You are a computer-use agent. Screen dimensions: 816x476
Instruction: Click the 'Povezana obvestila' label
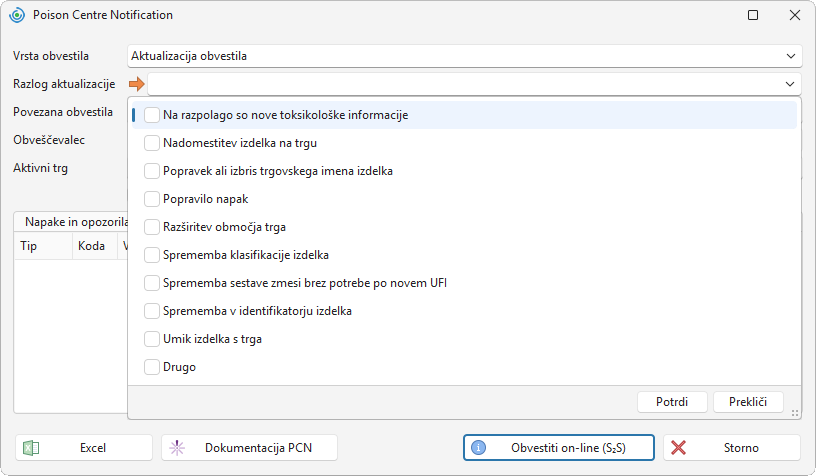pyautogui.click(x=63, y=112)
